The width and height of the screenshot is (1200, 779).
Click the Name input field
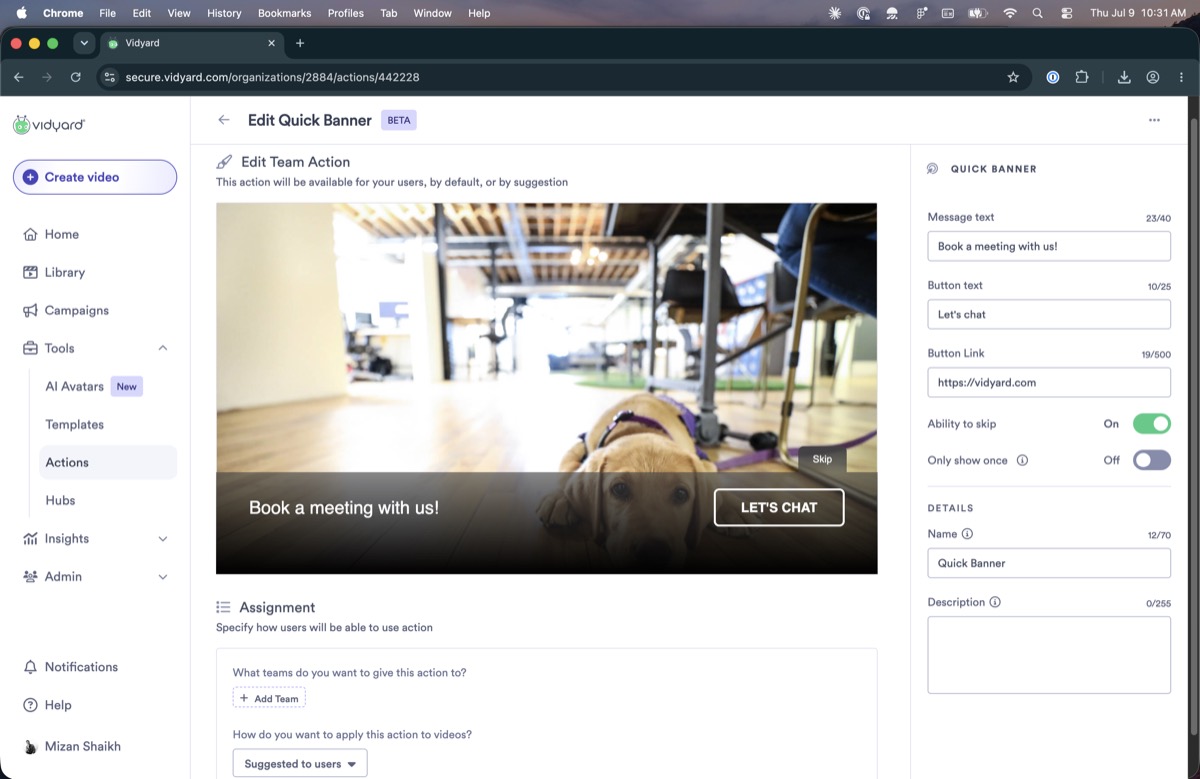coord(1049,563)
